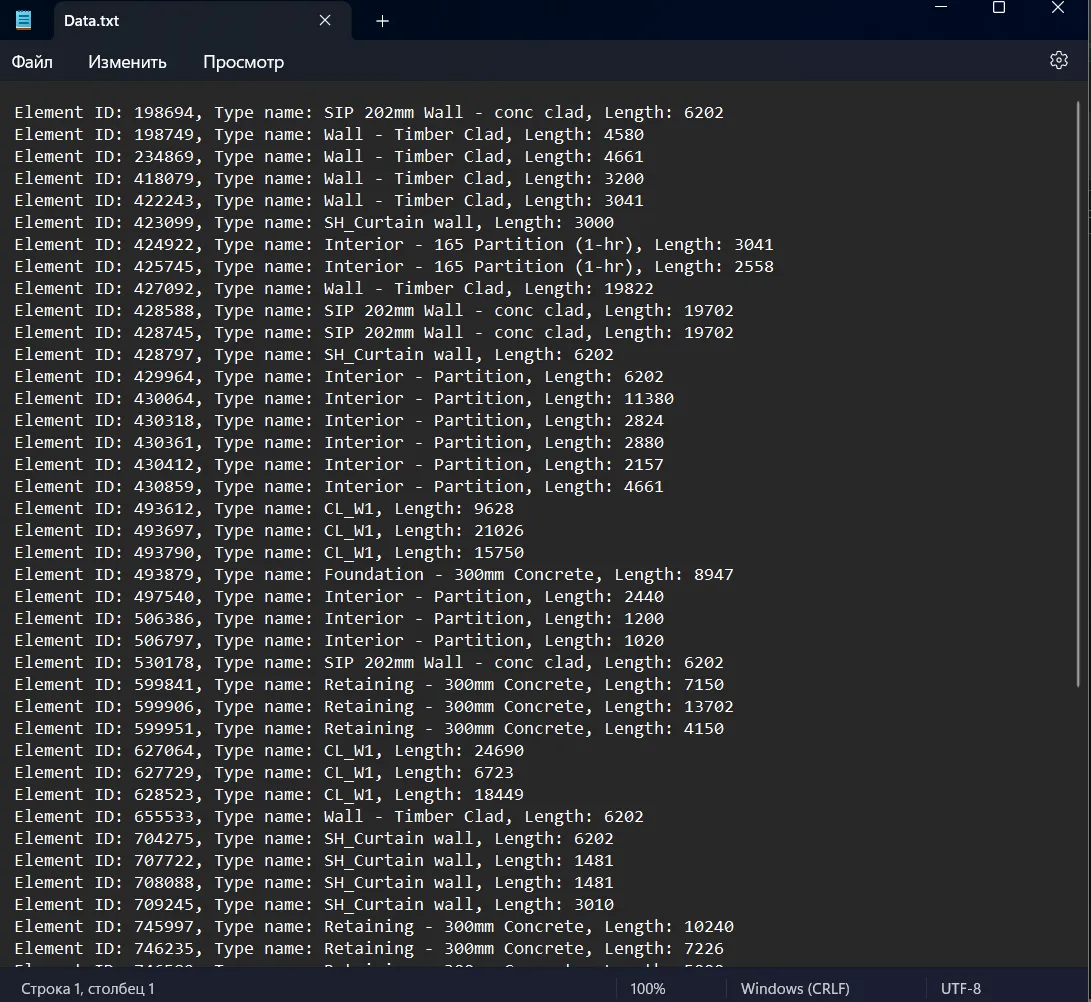The height and width of the screenshot is (1002, 1091).
Task: Open the Файл menu
Action: (x=32, y=62)
